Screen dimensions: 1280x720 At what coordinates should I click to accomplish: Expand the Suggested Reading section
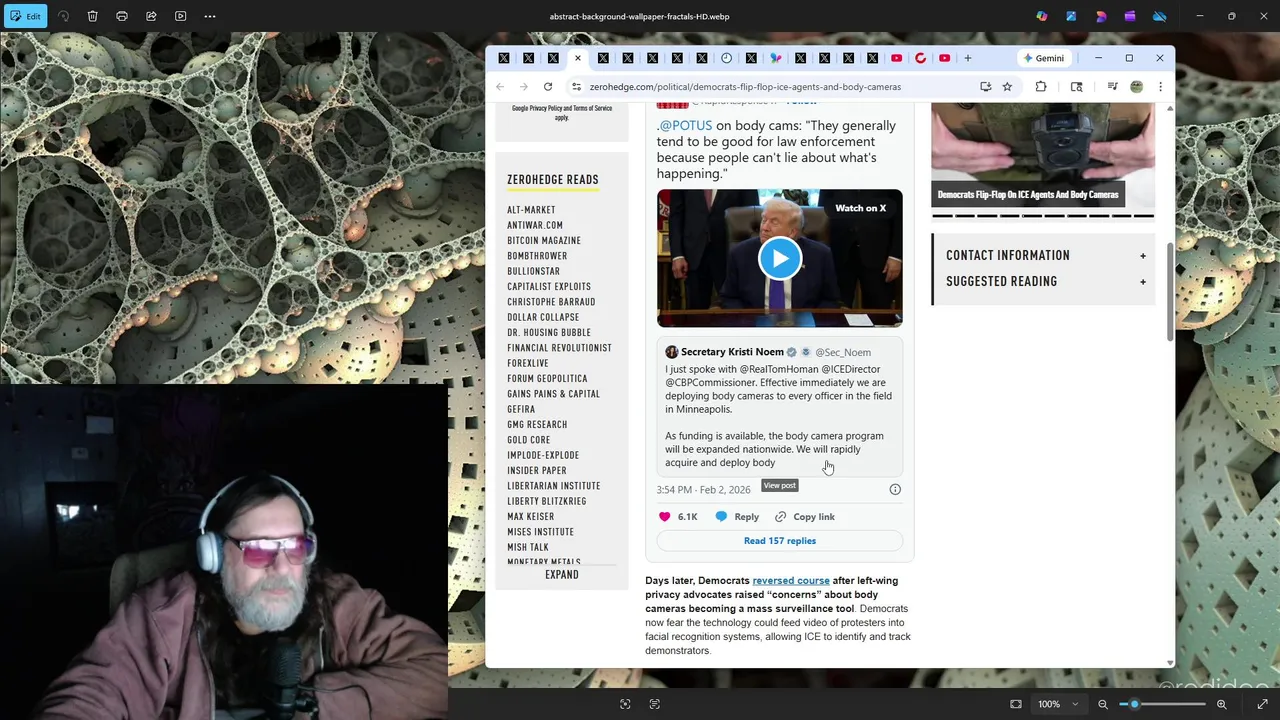1044,282
